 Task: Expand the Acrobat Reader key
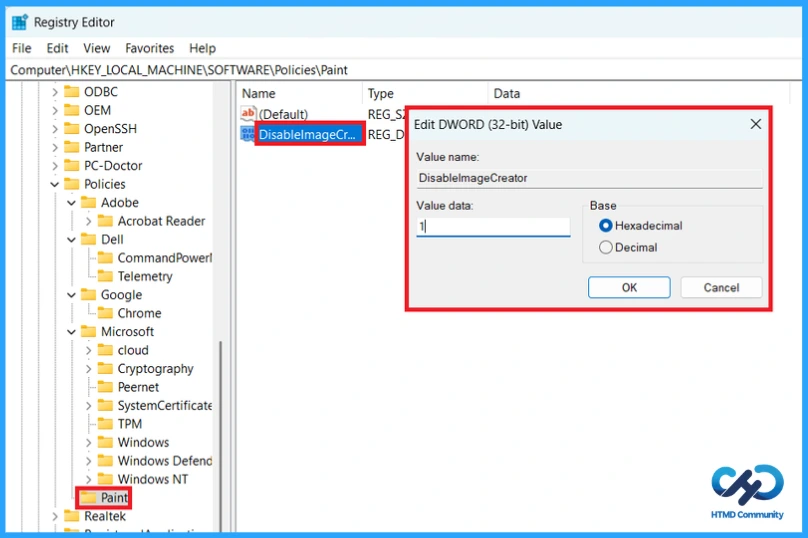pos(88,221)
